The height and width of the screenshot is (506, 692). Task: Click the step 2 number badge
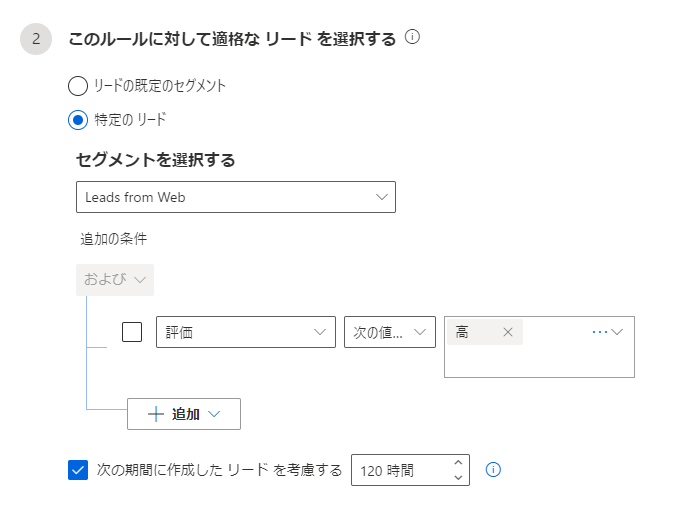35,39
